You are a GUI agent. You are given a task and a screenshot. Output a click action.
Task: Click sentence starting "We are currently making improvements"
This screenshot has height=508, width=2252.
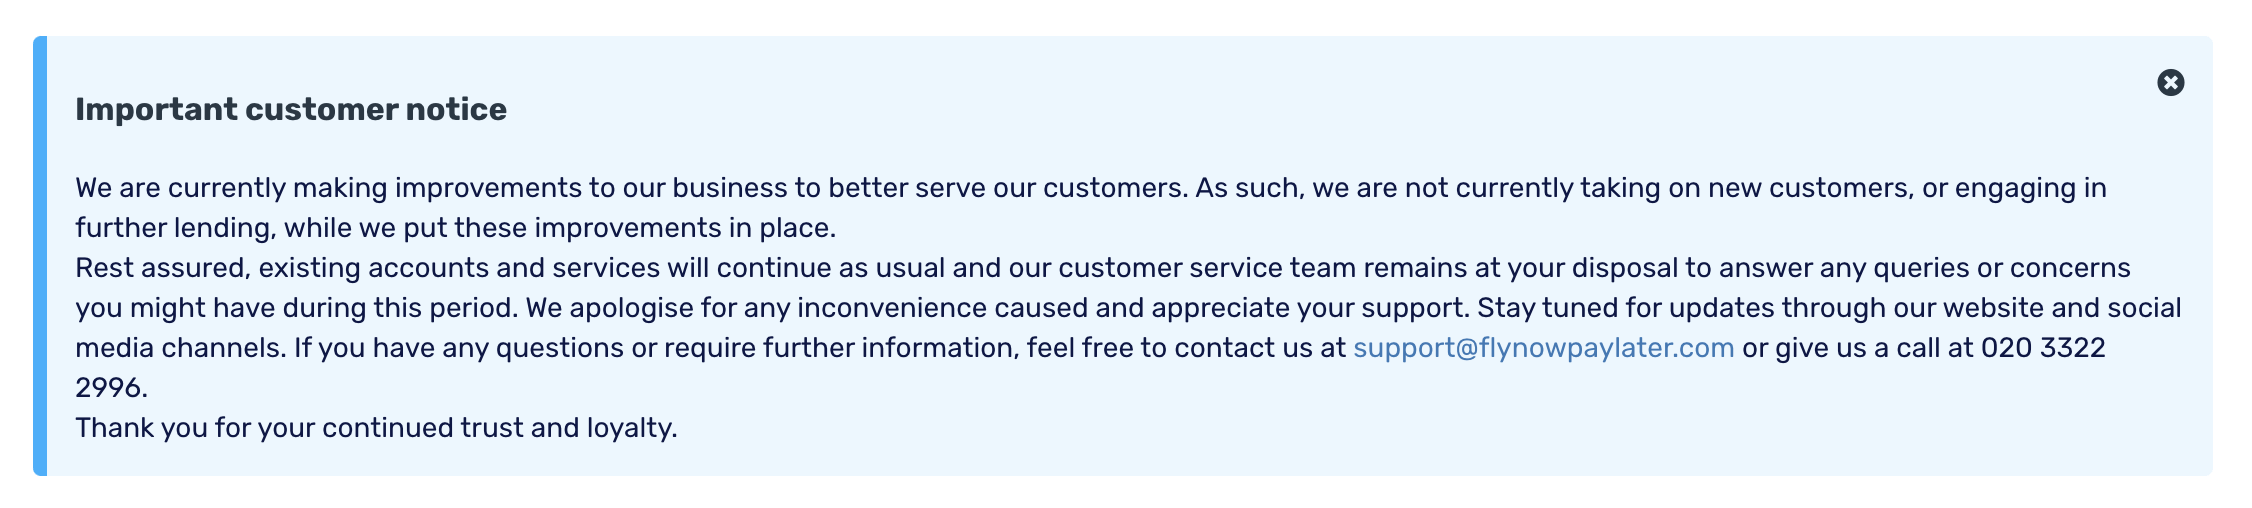(x=630, y=188)
